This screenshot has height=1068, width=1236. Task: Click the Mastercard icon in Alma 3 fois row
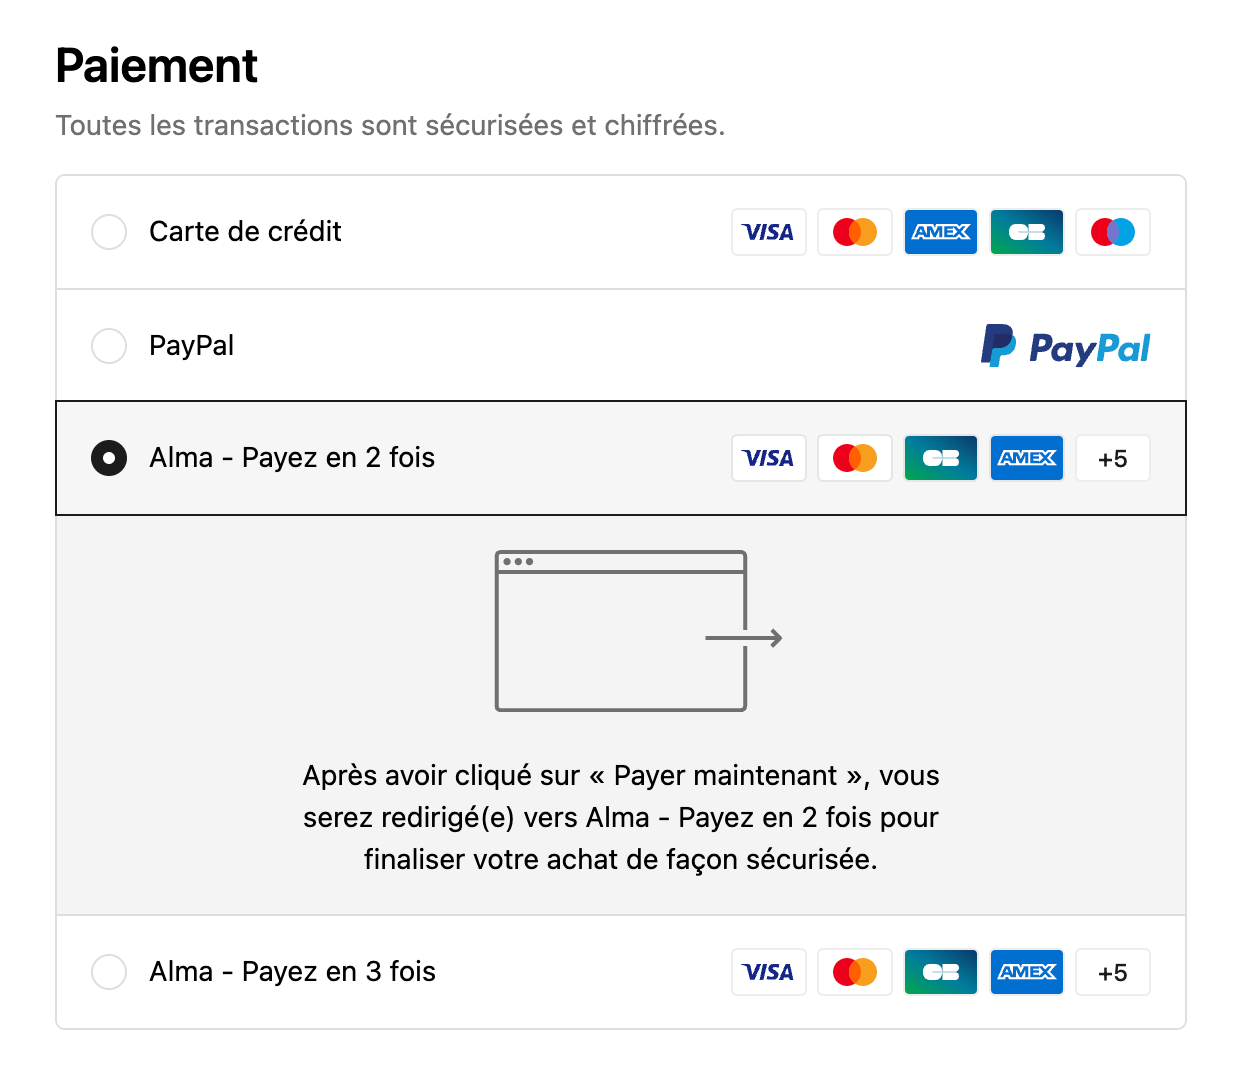854,972
